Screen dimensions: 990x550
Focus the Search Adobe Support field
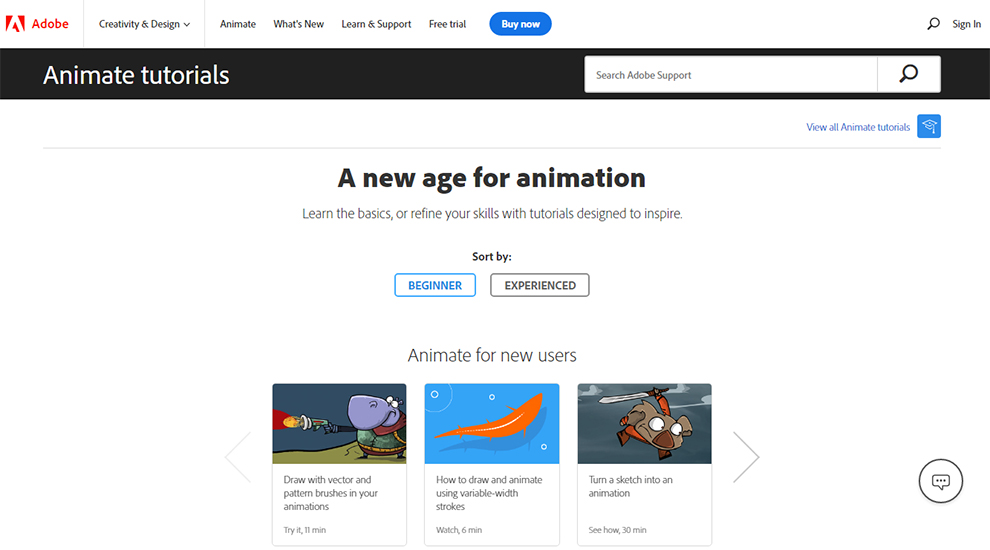click(x=731, y=75)
